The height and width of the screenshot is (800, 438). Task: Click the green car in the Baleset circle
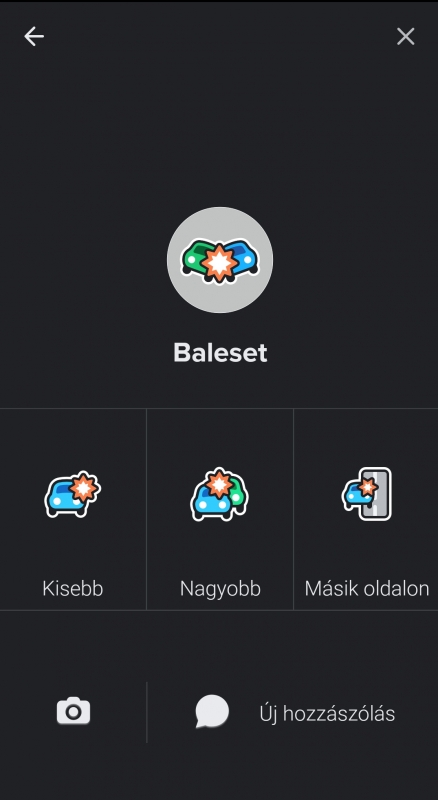pos(194,257)
